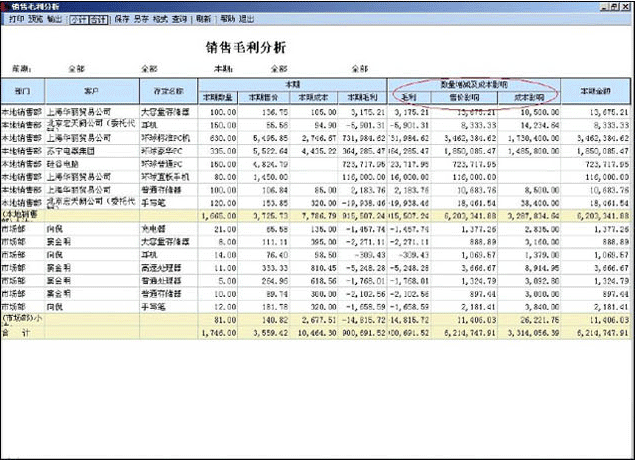Click 刷新 (Refresh) in the toolbar
This screenshot has height=460, width=635.
[x=203, y=19]
